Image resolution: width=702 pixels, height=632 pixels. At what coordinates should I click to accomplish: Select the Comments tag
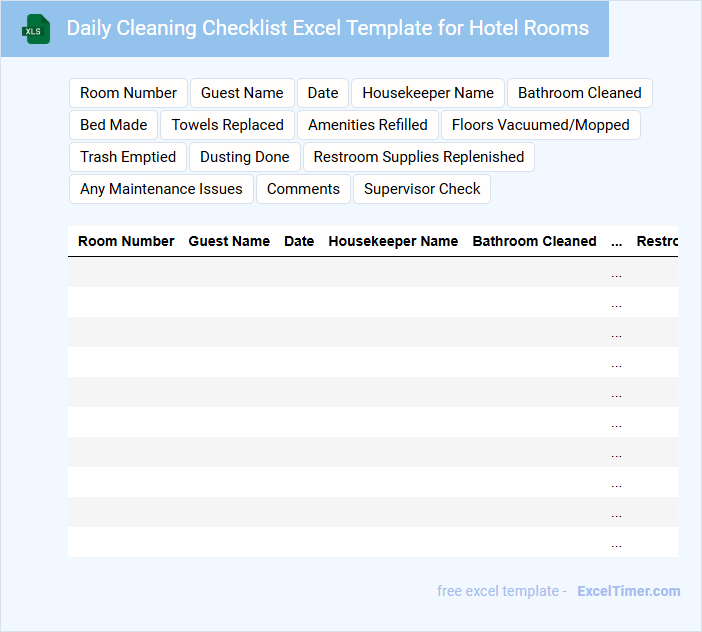[x=303, y=189]
